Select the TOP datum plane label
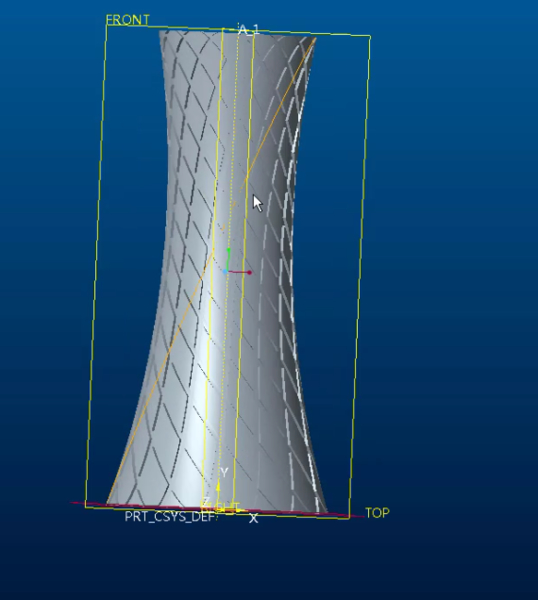Viewport: 538px width, 600px height. coord(377,513)
